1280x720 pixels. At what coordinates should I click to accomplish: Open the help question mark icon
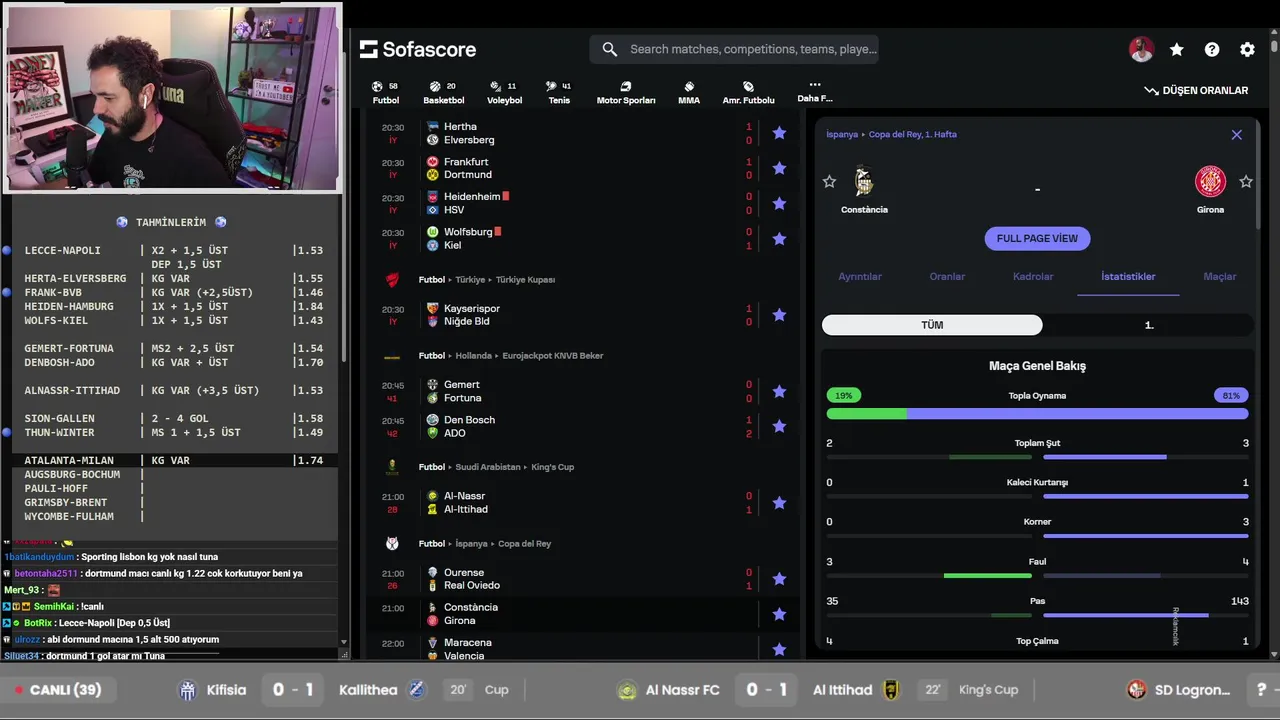click(1212, 49)
